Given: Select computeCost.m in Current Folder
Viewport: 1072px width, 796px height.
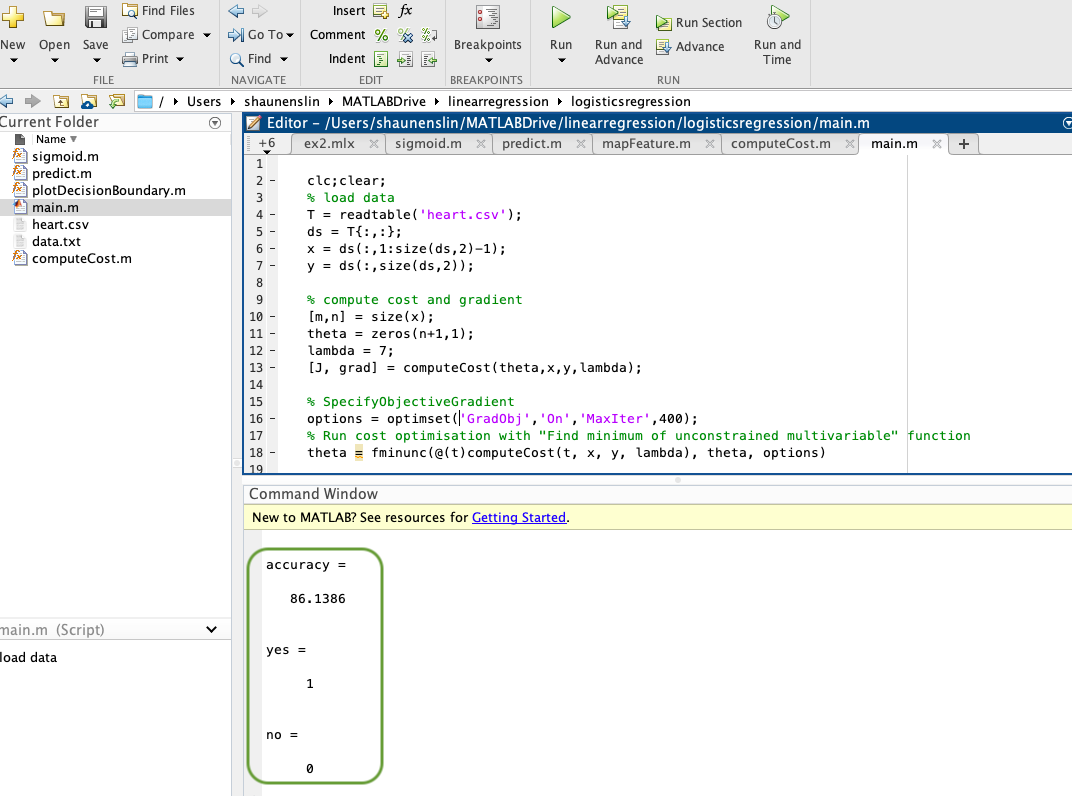Looking at the screenshot, I should click(x=82, y=258).
